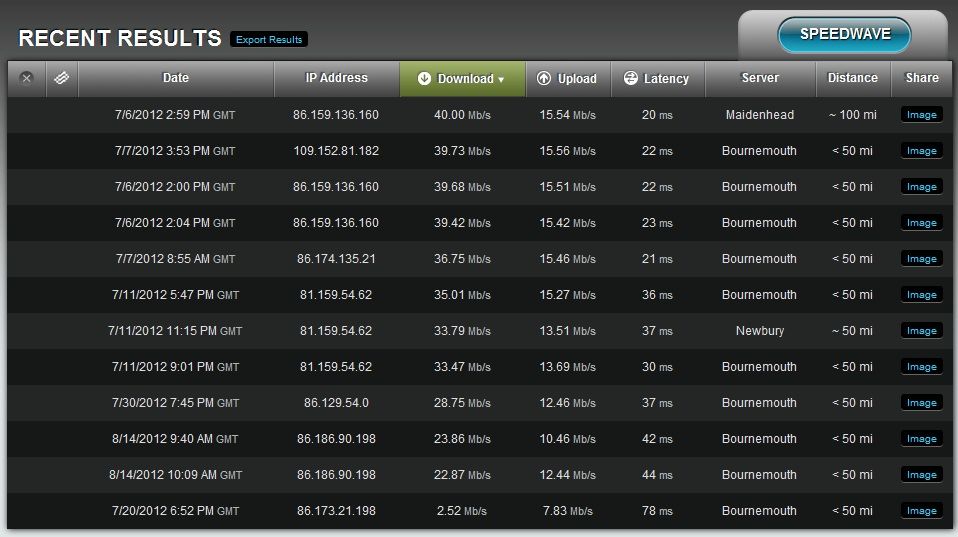
Task: Click Image link for Newbury result
Action: 921,331
